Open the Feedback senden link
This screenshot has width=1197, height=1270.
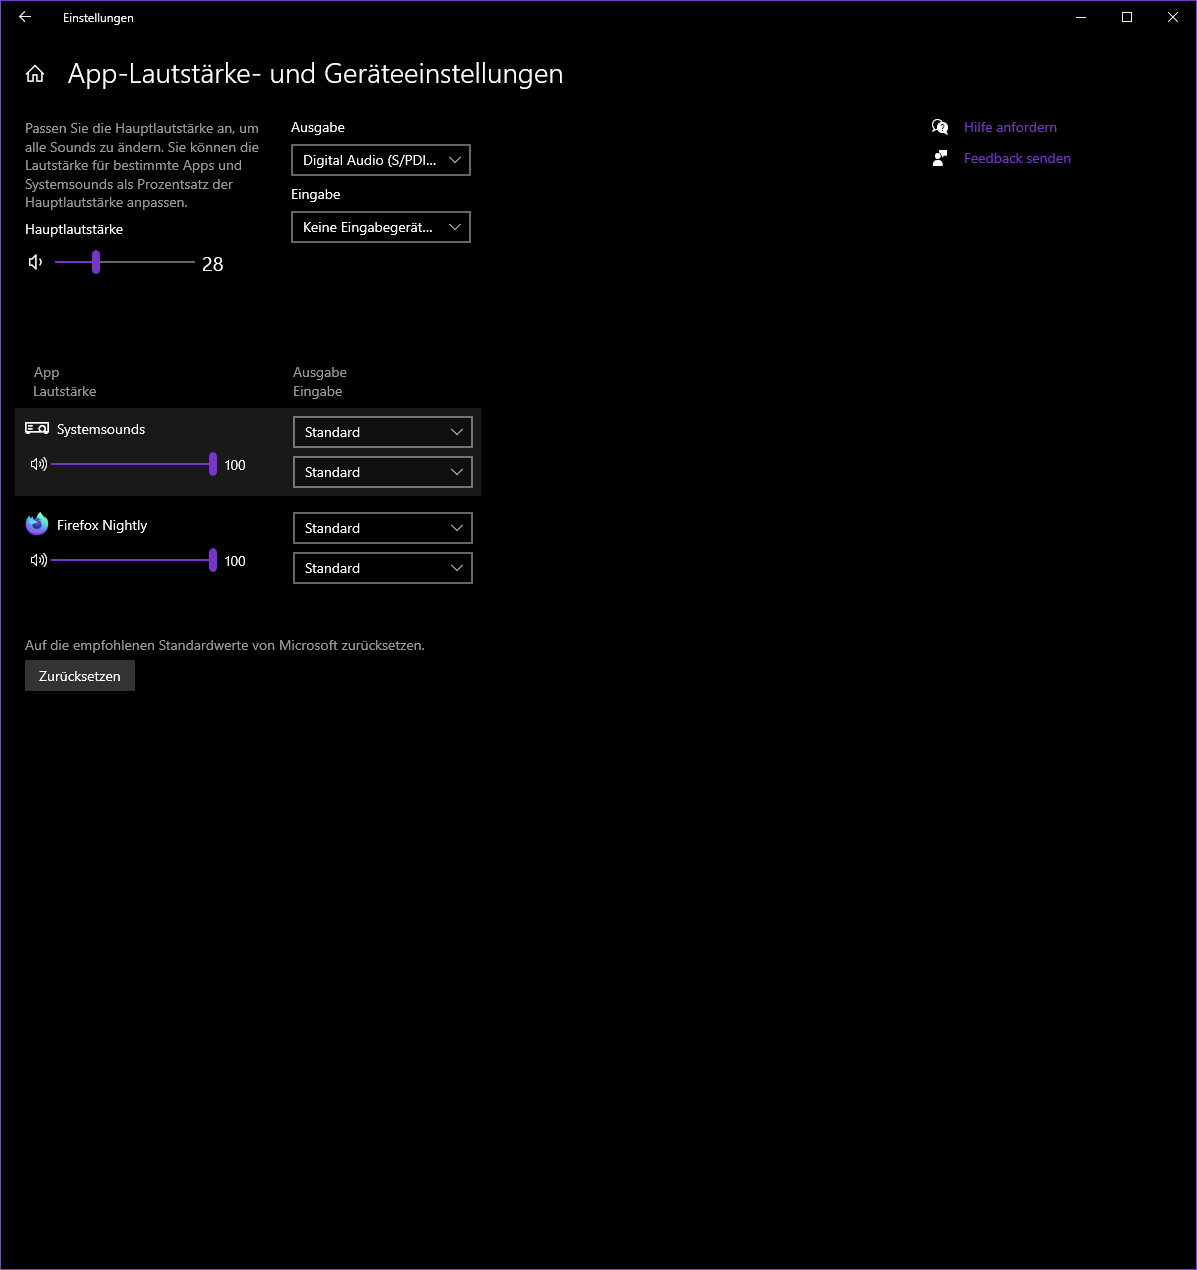coord(1017,158)
